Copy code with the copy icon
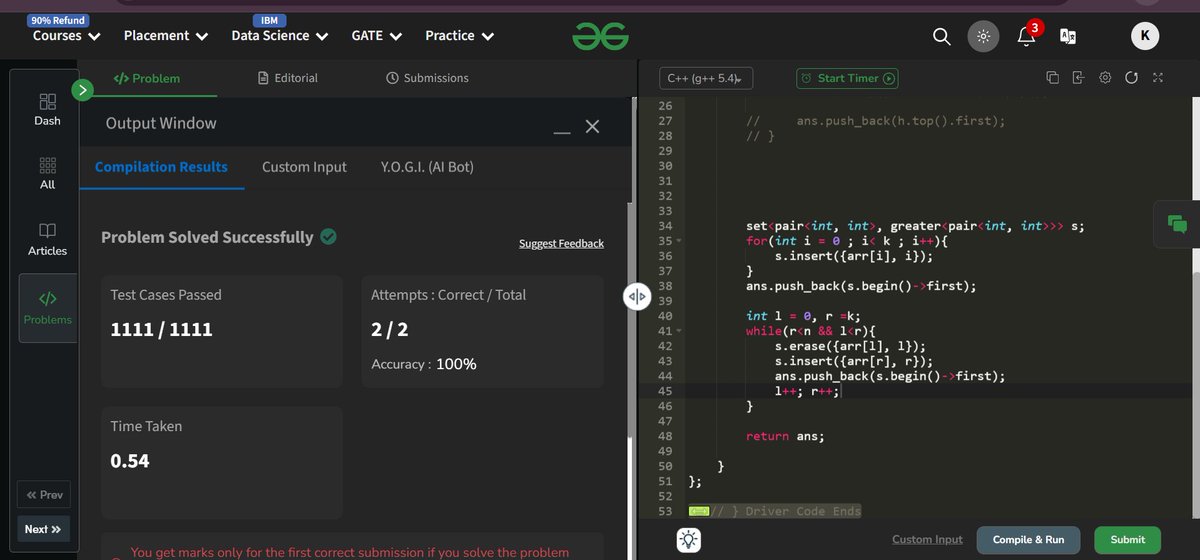The width and height of the screenshot is (1200, 560). pos(1052,78)
